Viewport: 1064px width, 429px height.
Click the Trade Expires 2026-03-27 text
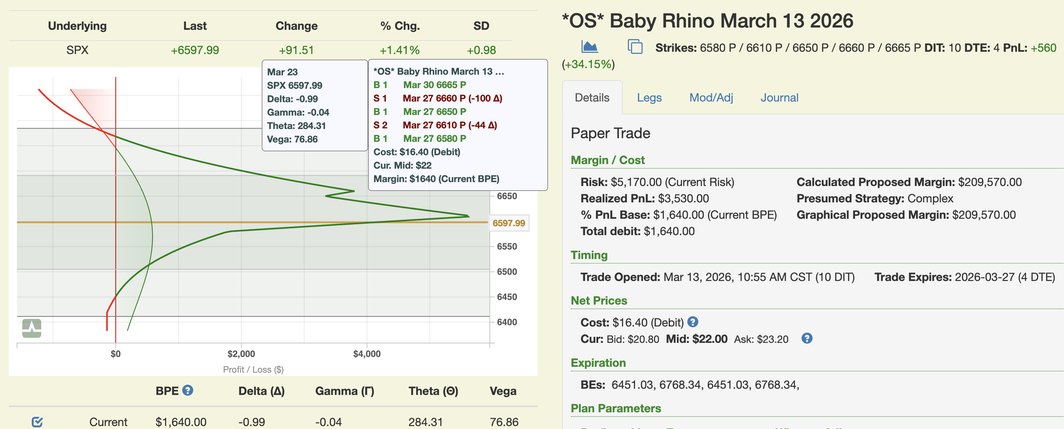click(965, 277)
